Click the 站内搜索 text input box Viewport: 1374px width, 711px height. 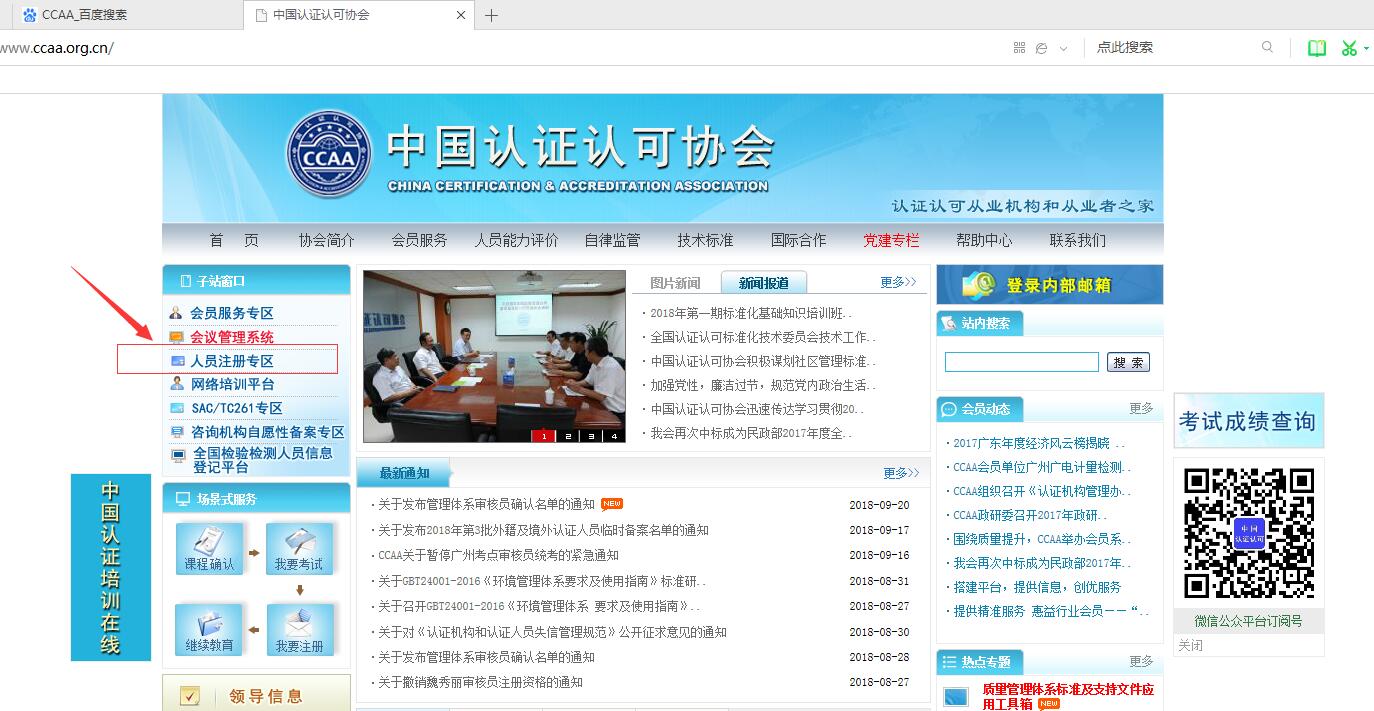(1021, 362)
